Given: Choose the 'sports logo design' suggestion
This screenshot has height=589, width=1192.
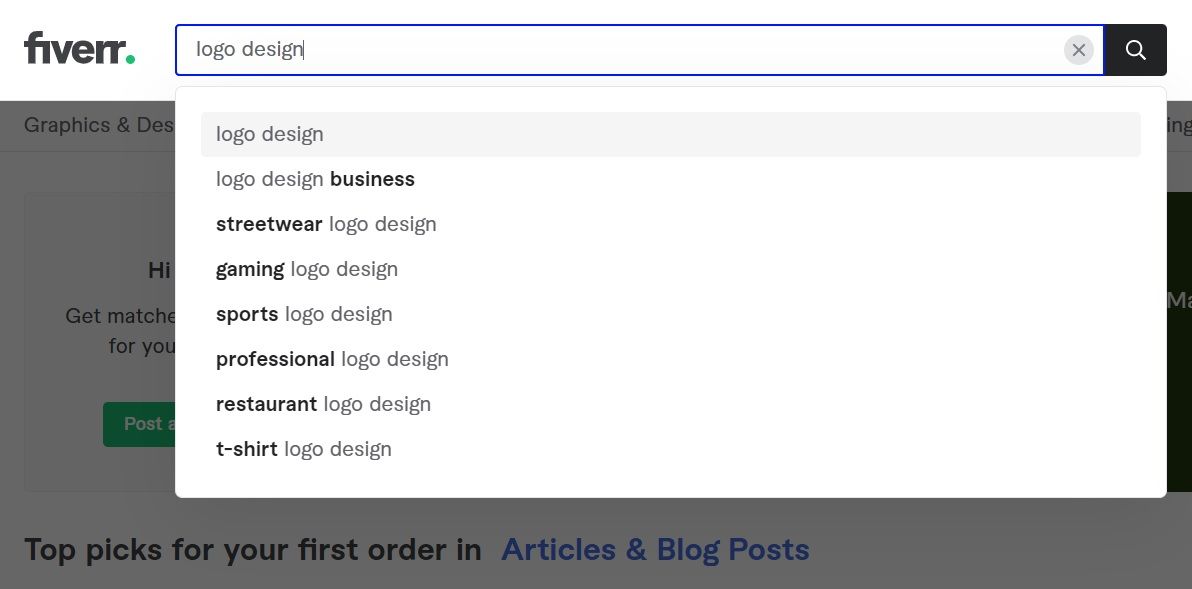Looking at the screenshot, I should [x=304, y=314].
